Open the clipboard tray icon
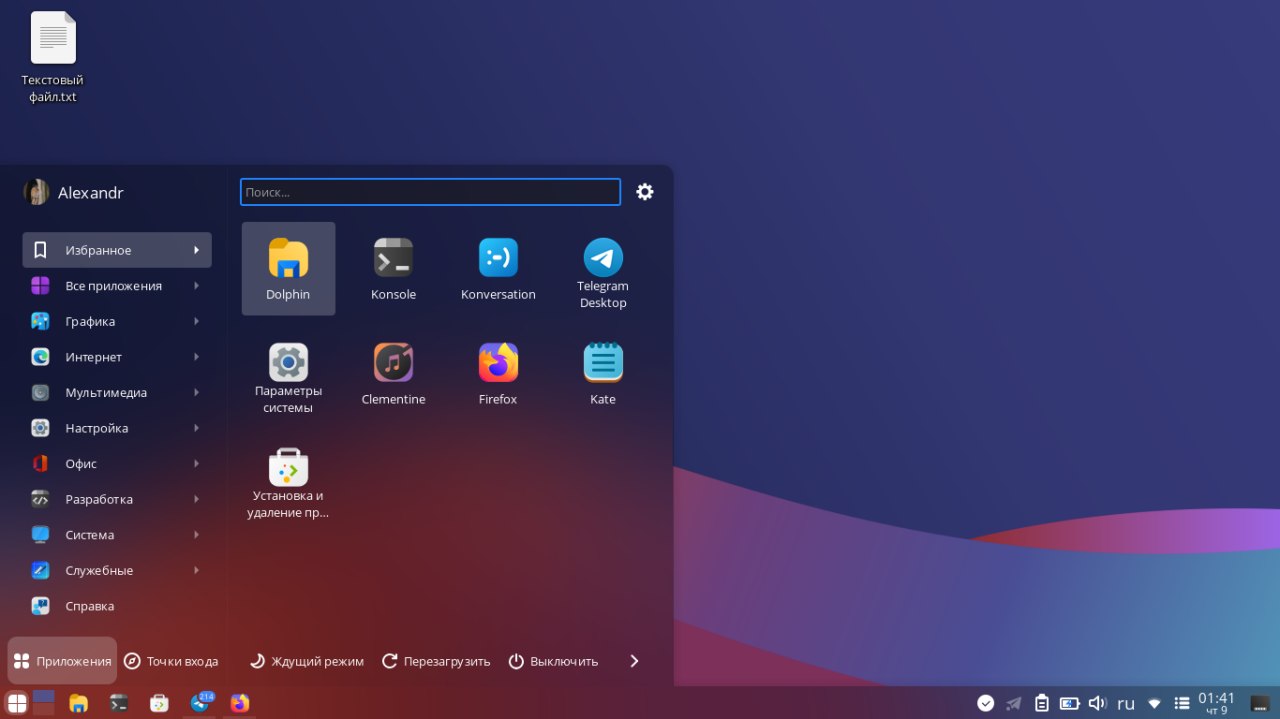This screenshot has height=719, width=1280. [1042, 703]
